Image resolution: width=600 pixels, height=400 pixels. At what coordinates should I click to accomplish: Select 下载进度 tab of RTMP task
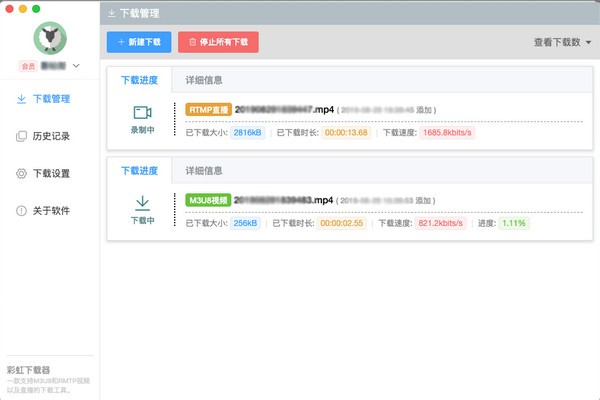(x=139, y=80)
